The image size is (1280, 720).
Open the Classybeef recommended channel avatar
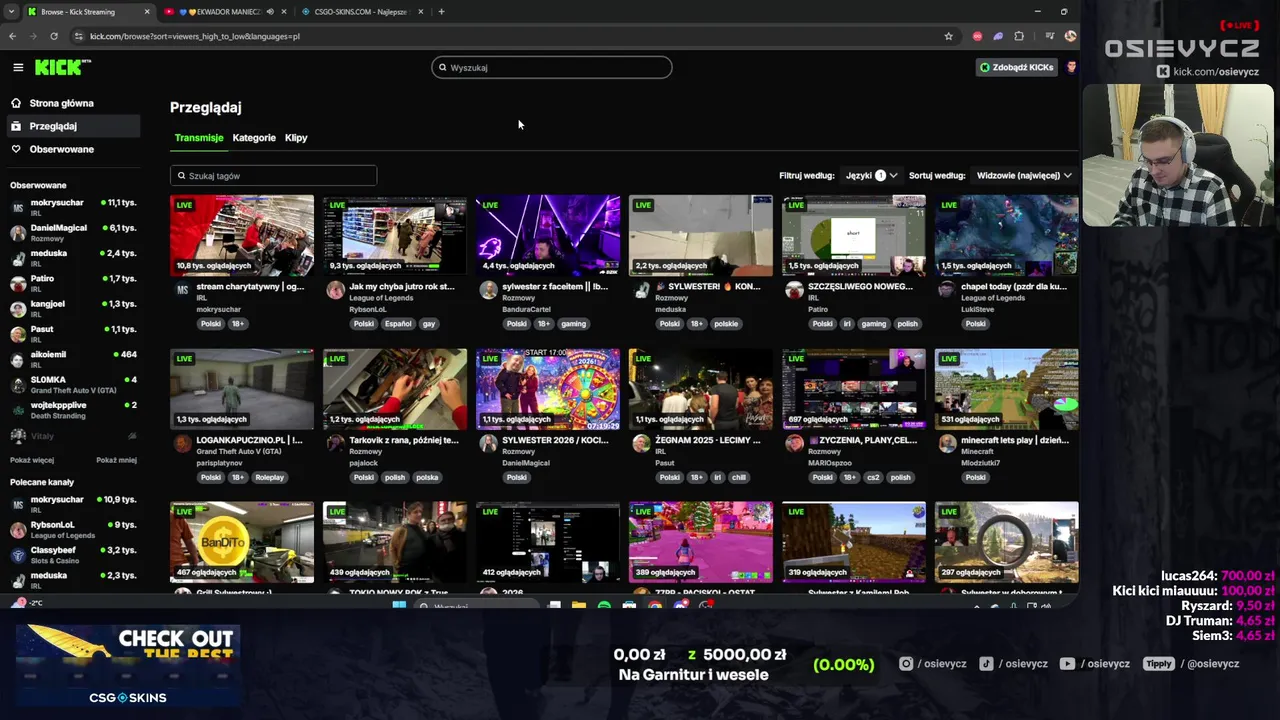point(18,555)
